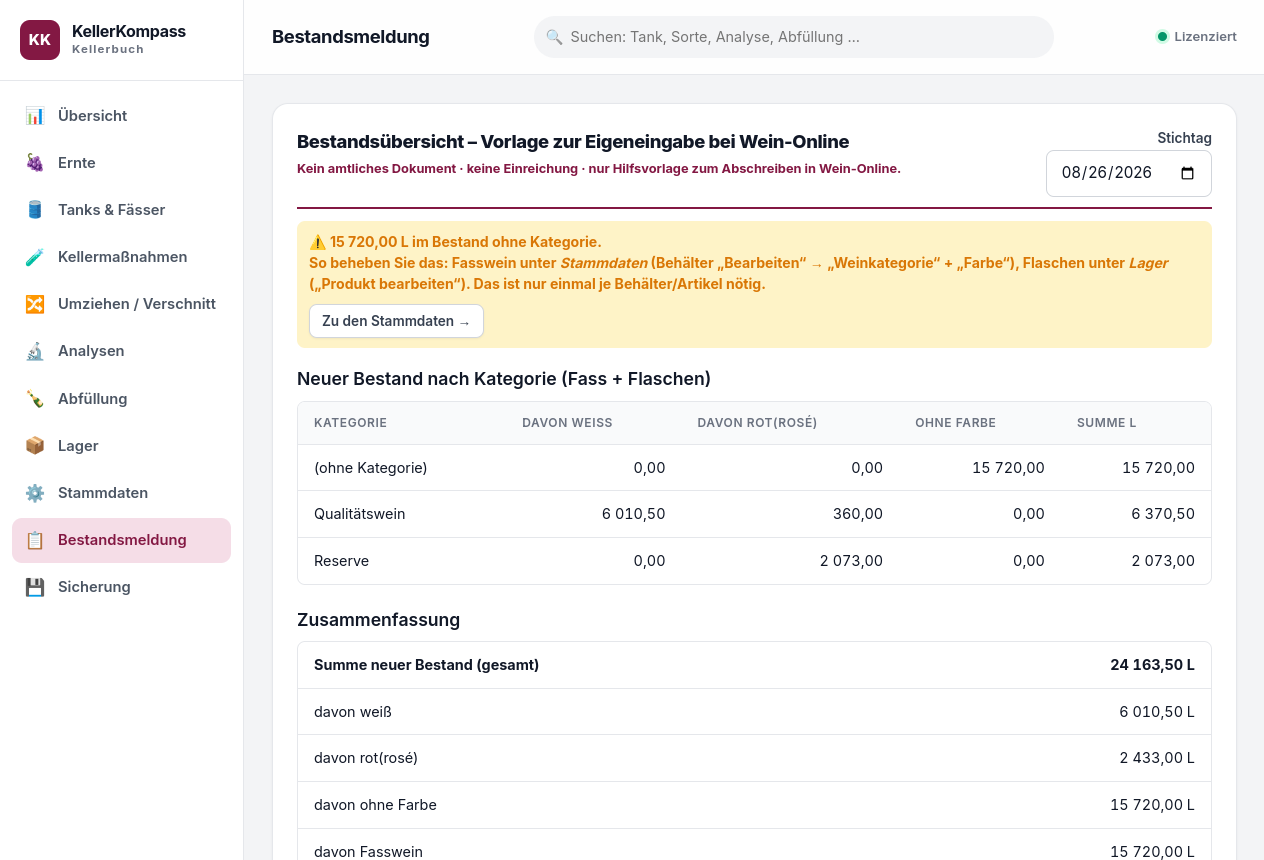Click the Zu den Stammdaten button
This screenshot has width=1264, height=860.
click(396, 321)
